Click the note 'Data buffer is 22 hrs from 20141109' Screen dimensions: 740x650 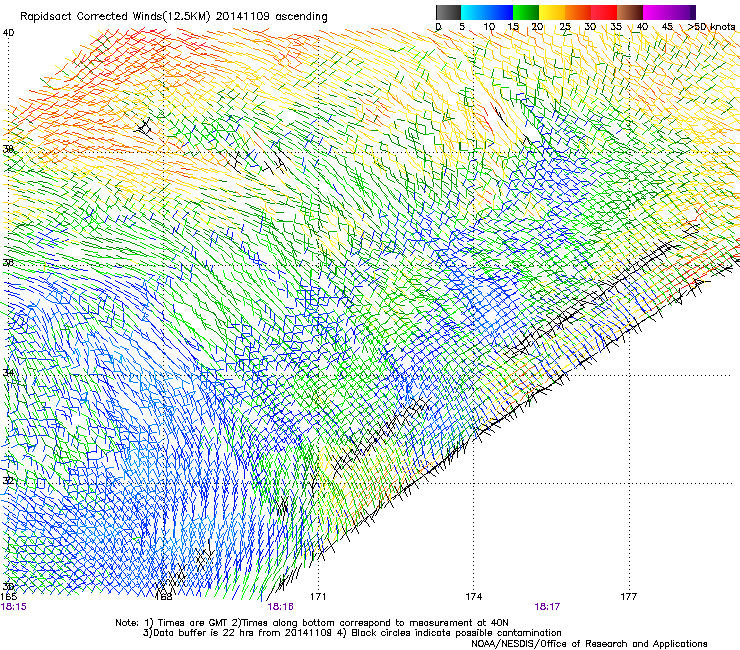point(242,633)
